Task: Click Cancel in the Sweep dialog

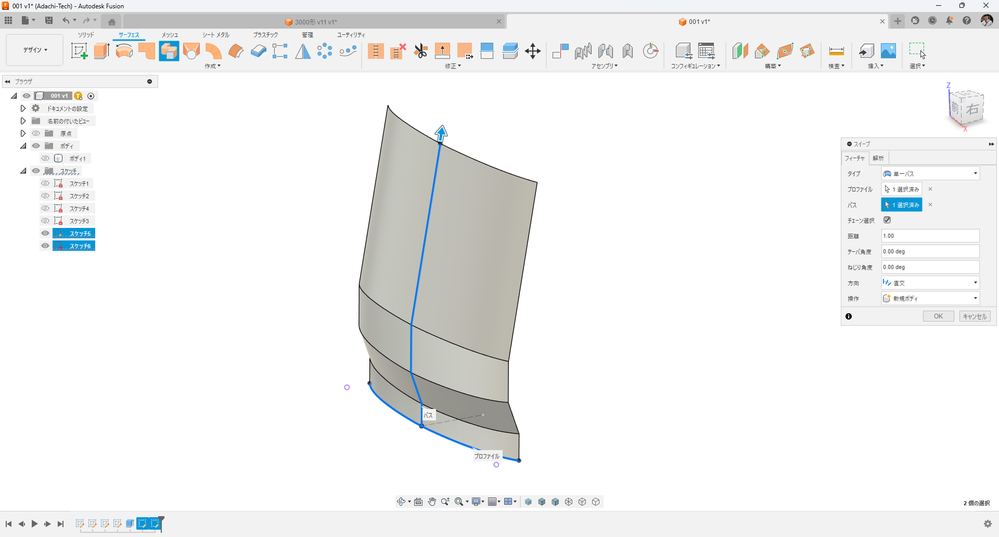Action: pyautogui.click(x=975, y=317)
